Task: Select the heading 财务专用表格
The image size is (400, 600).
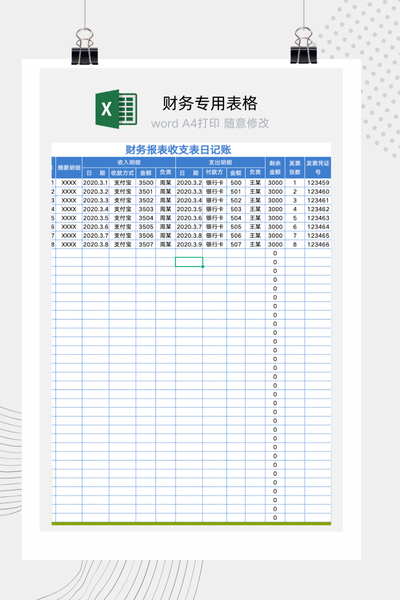Action: point(210,103)
